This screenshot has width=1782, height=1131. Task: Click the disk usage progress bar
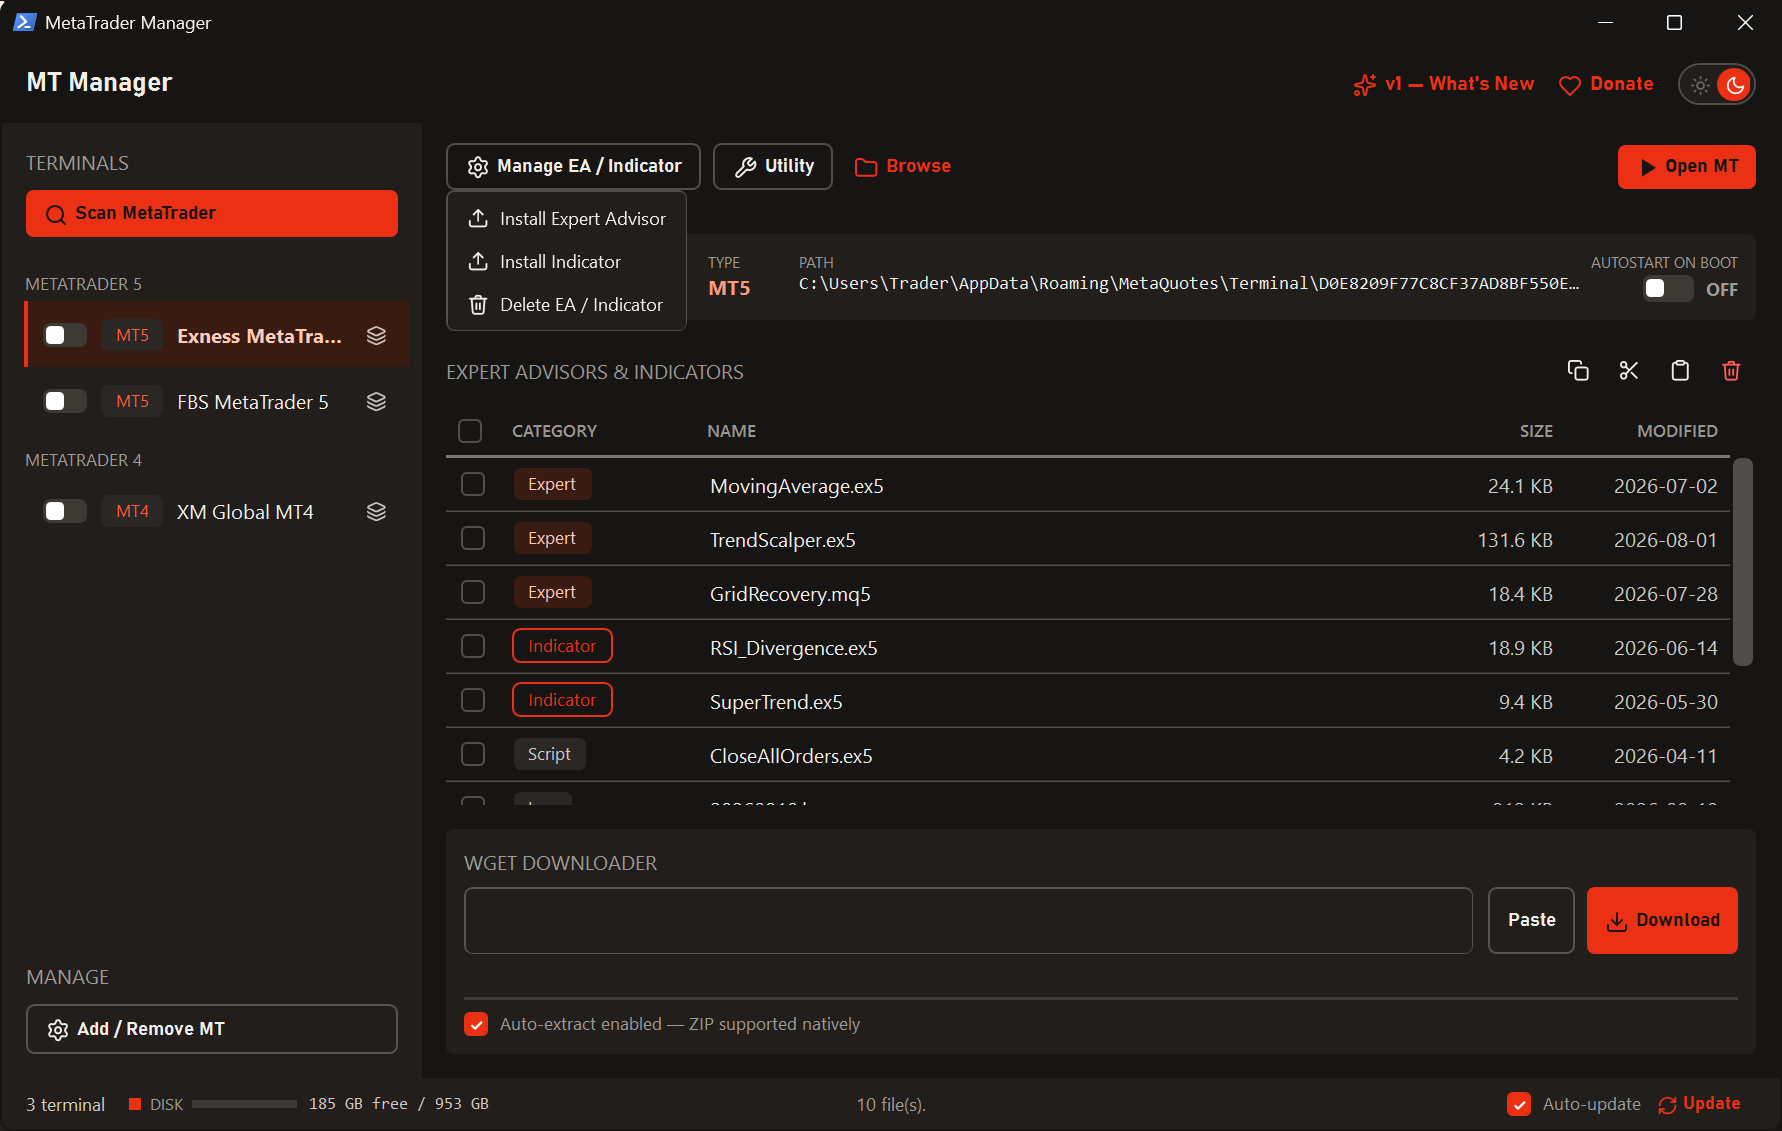tap(244, 1104)
